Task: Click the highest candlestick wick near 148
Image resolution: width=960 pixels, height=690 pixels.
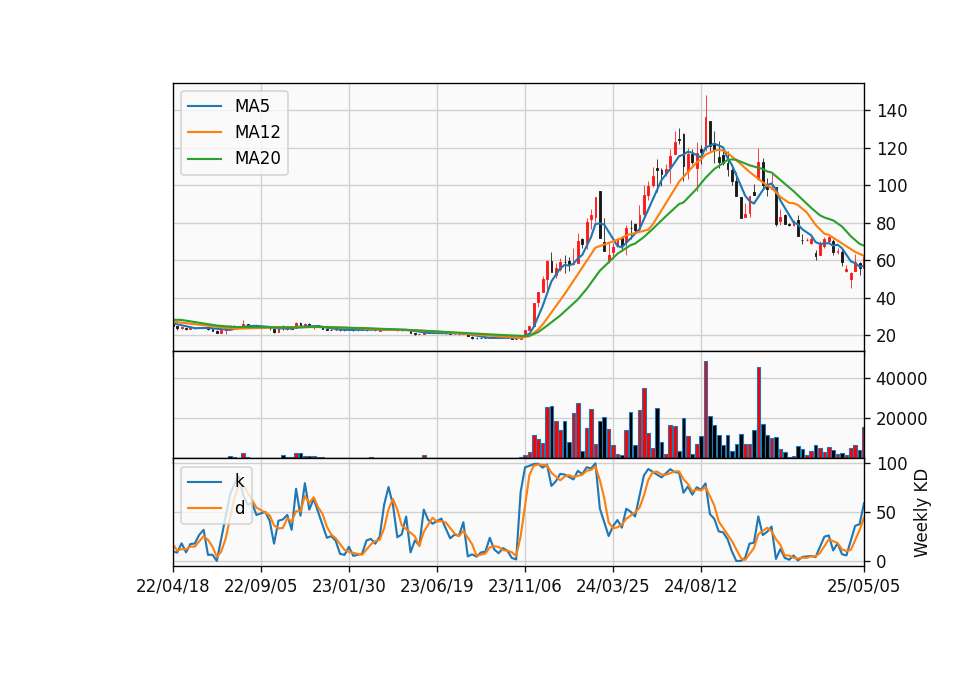Action: tap(706, 109)
